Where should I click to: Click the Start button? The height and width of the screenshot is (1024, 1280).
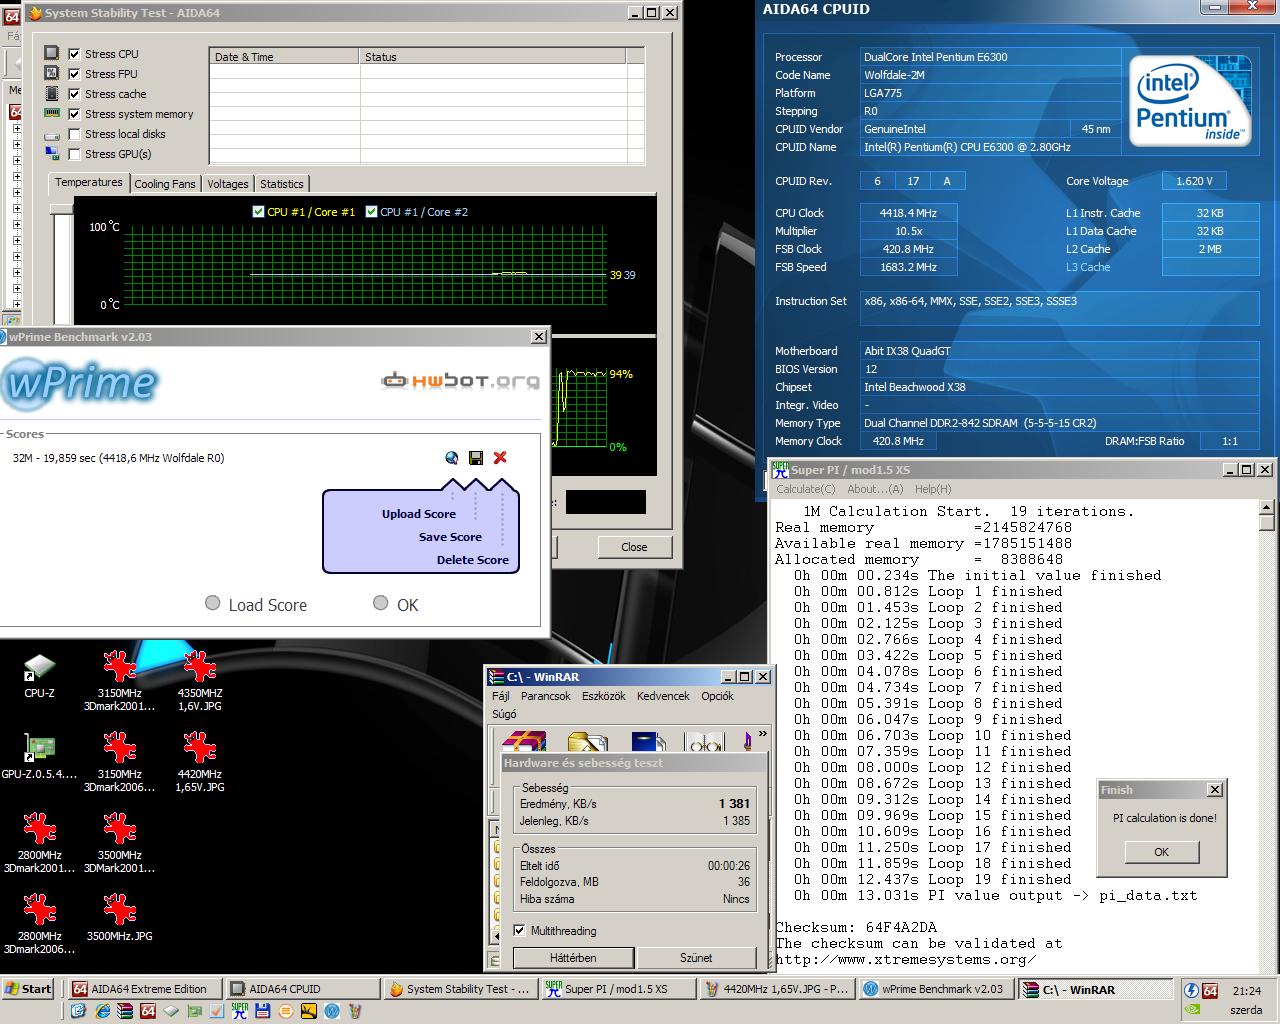click(x=28, y=989)
